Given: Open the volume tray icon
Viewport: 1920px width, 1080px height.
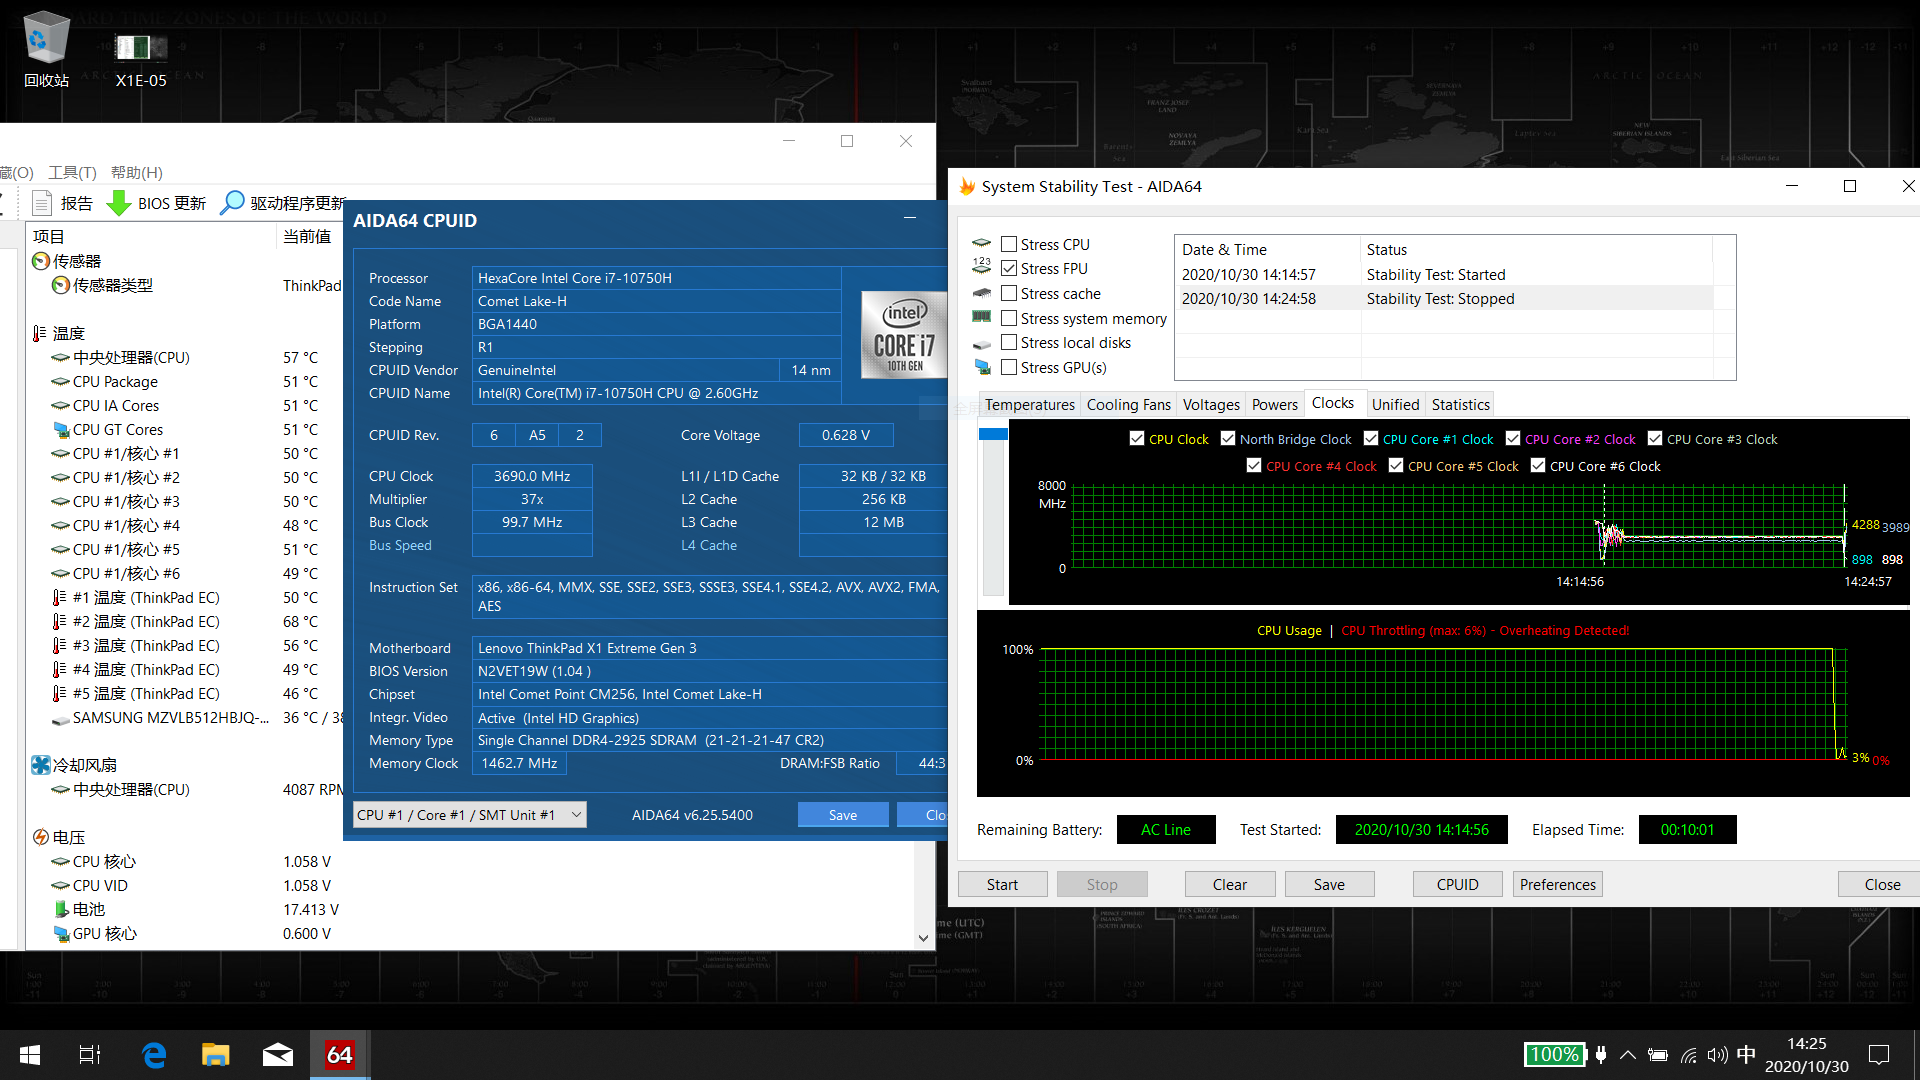Looking at the screenshot, I should [1717, 1055].
